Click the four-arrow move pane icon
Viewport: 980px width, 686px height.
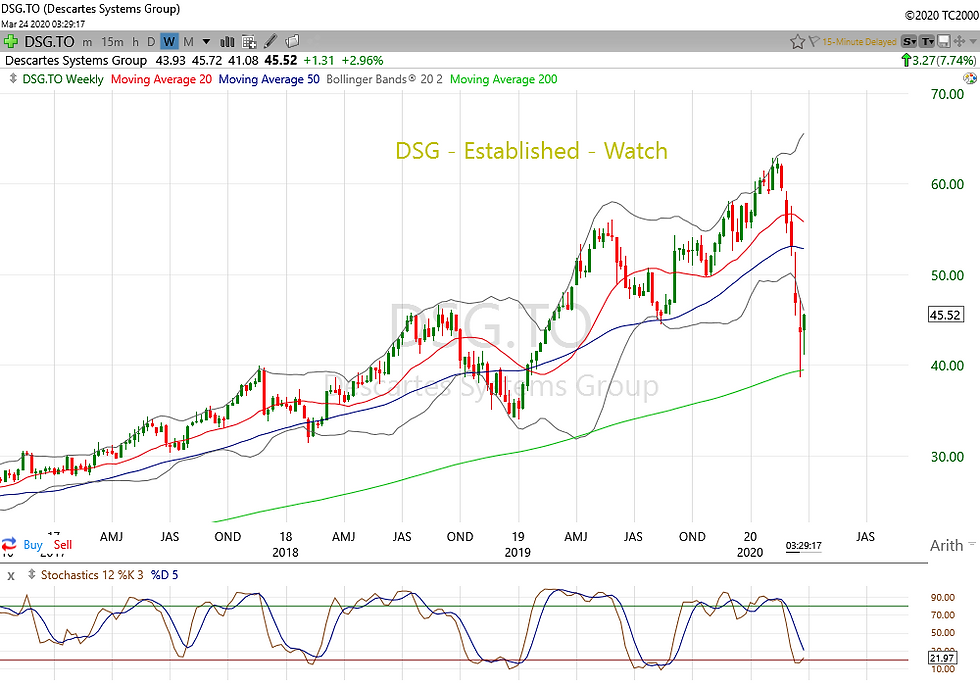[x=959, y=42]
